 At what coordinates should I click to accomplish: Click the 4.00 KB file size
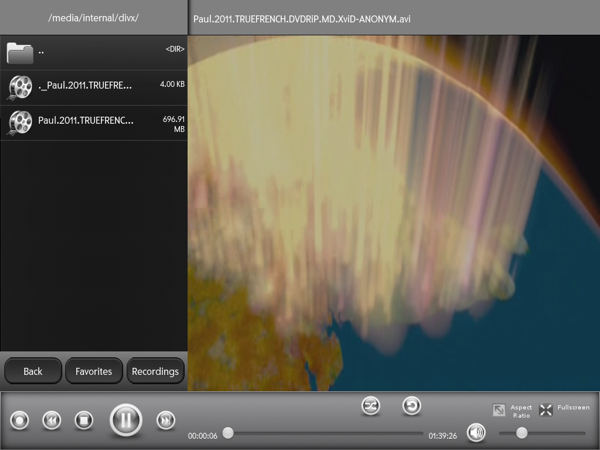click(x=172, y=84)
